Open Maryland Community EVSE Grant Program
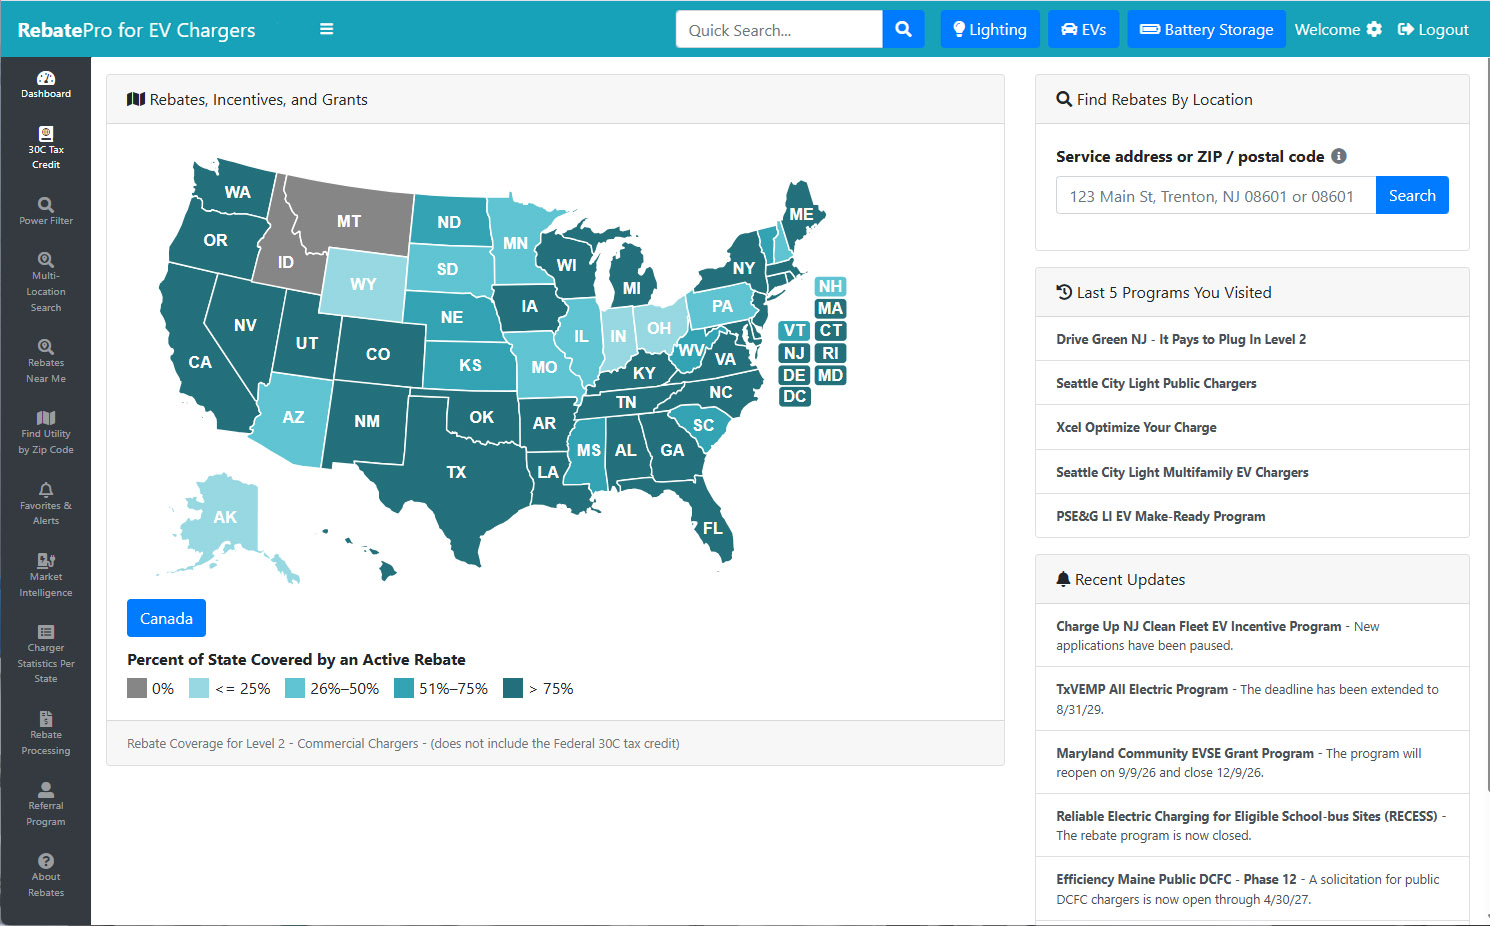Viewport: 1490px width, 926px height. [x=1185, y=753]
